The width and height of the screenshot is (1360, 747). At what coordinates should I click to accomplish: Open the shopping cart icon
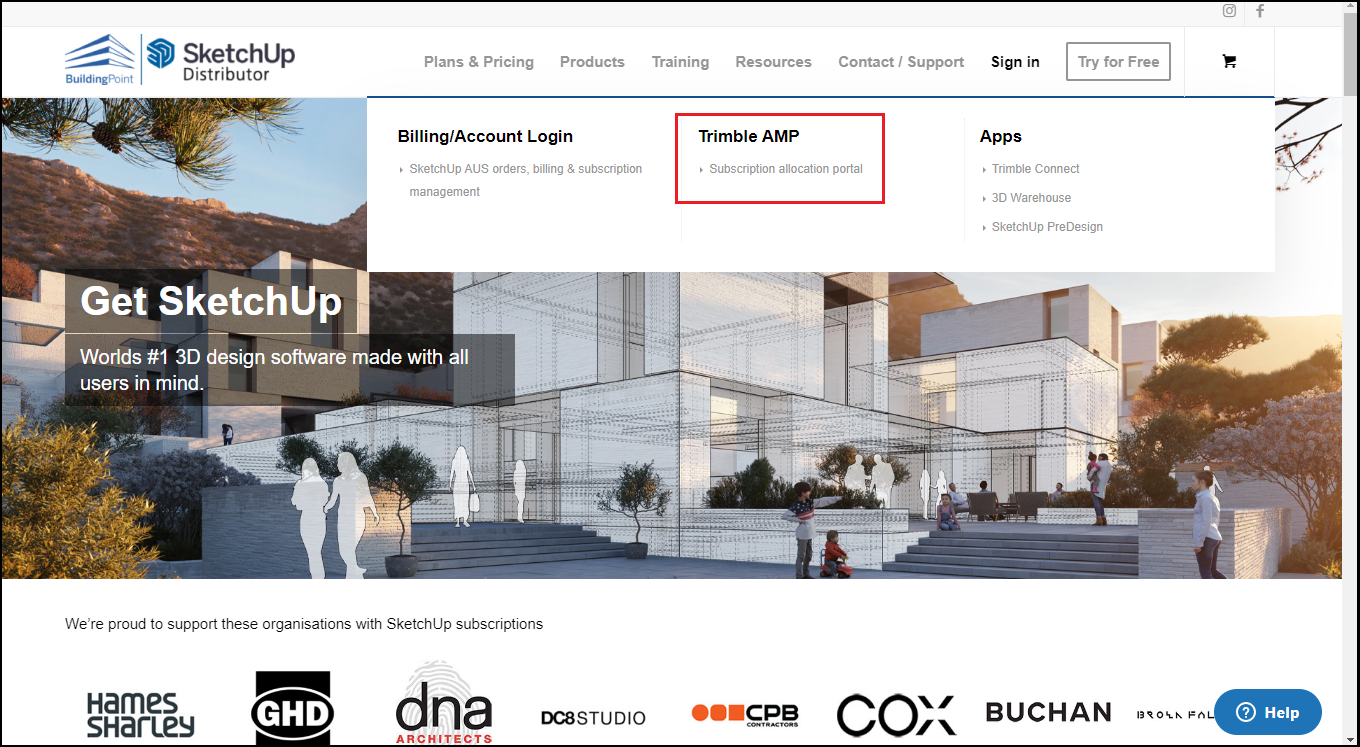pos(1229,61)
